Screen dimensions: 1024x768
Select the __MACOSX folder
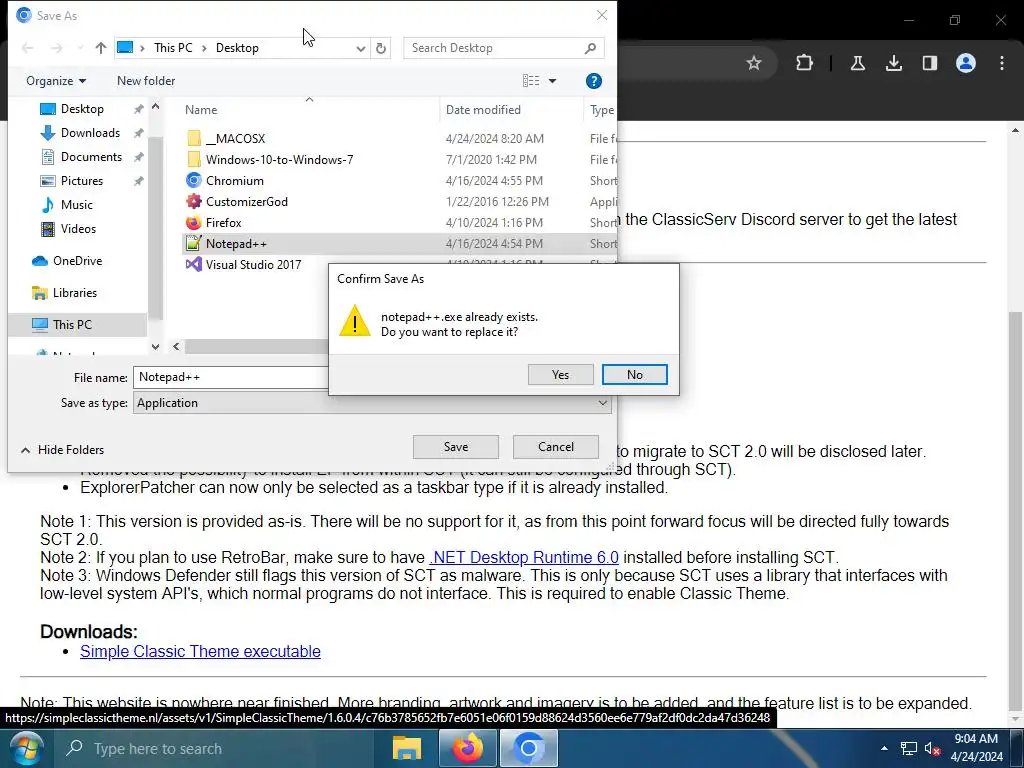coord(235,138)
